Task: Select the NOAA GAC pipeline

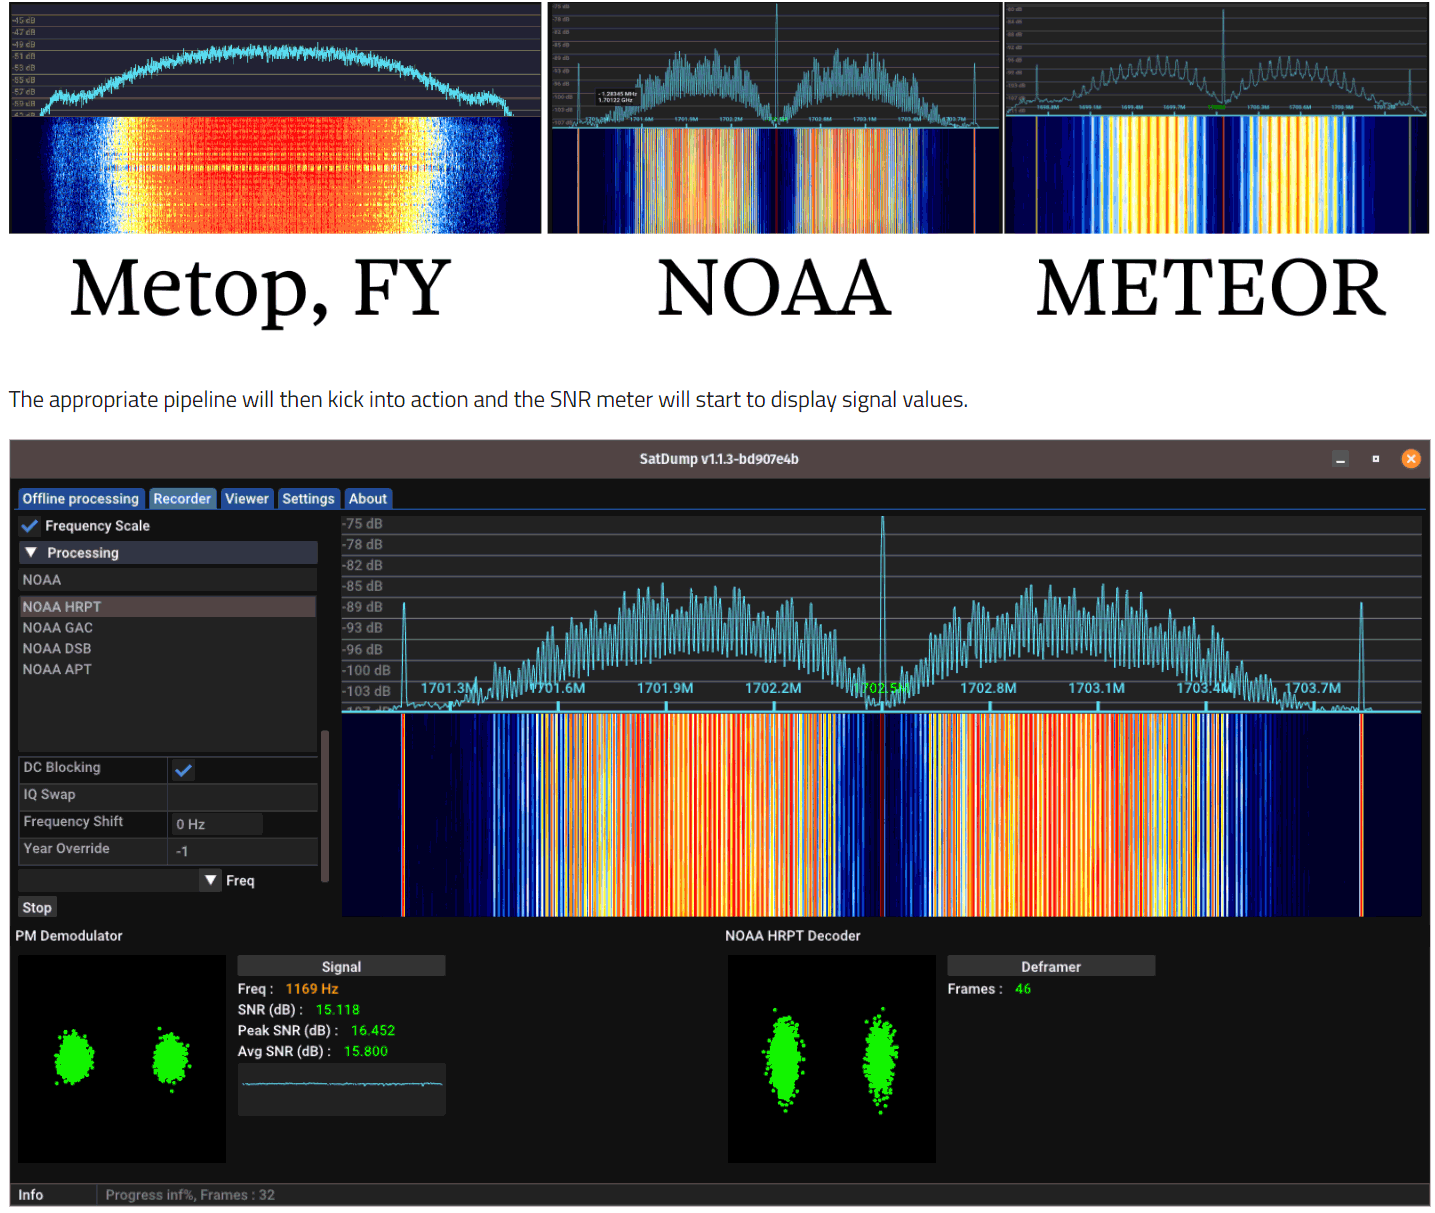Action: pyautogui.click(x=57, y=627)
